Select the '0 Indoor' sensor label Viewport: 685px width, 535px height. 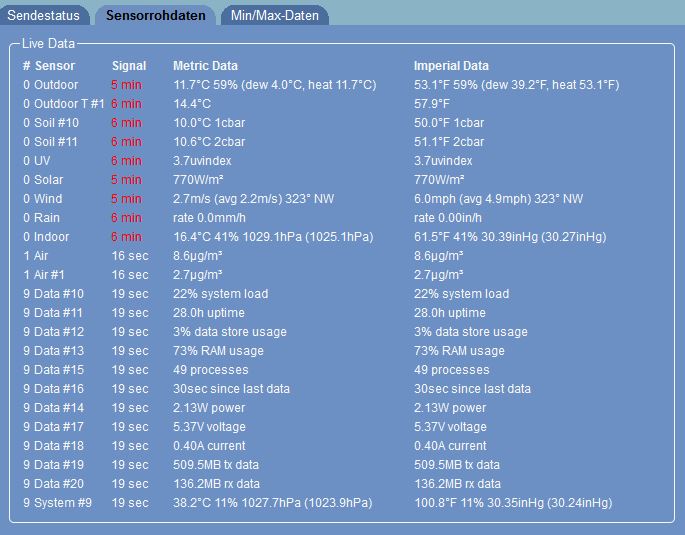[46, 237]
